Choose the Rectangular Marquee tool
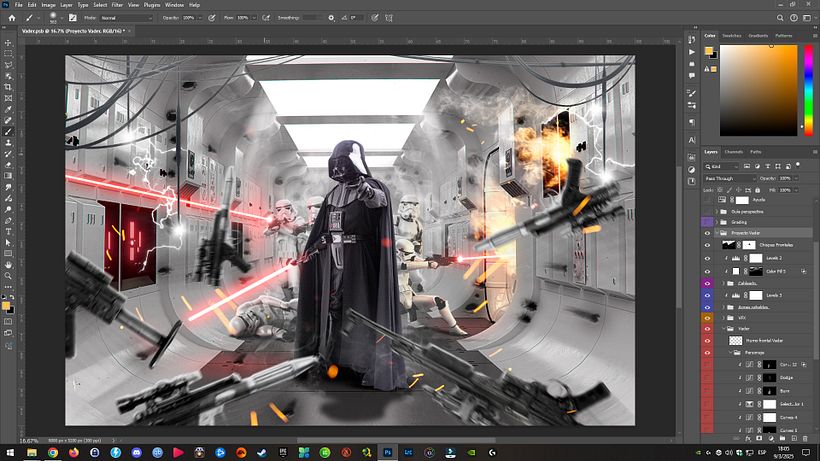820x461 pixels. coord(8,53)
